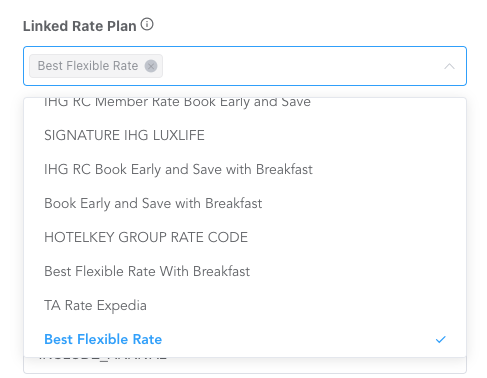Select the TA Rate Expedia option
This screenshot has width=487, height=378.
click(x=245, y=305)
